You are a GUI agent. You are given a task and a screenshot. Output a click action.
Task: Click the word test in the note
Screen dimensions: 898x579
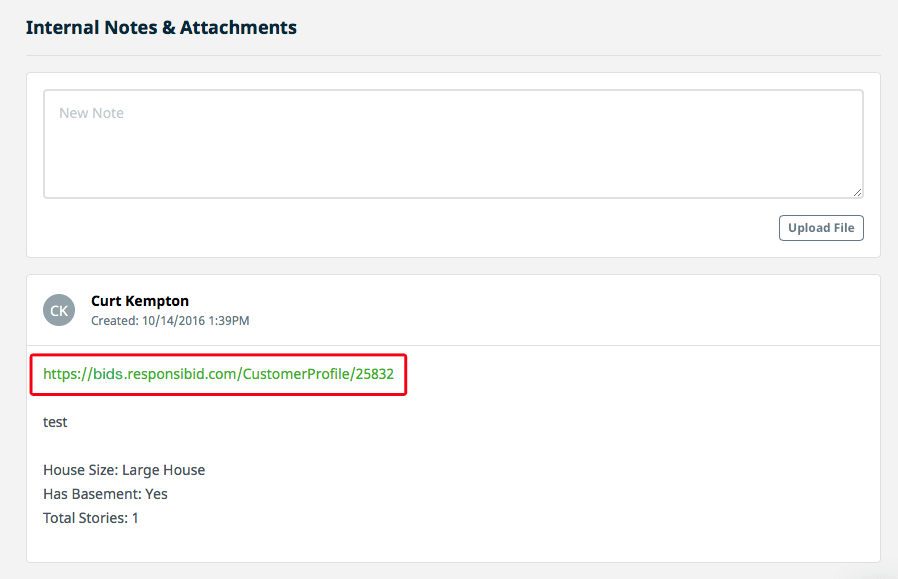(55, 422)
